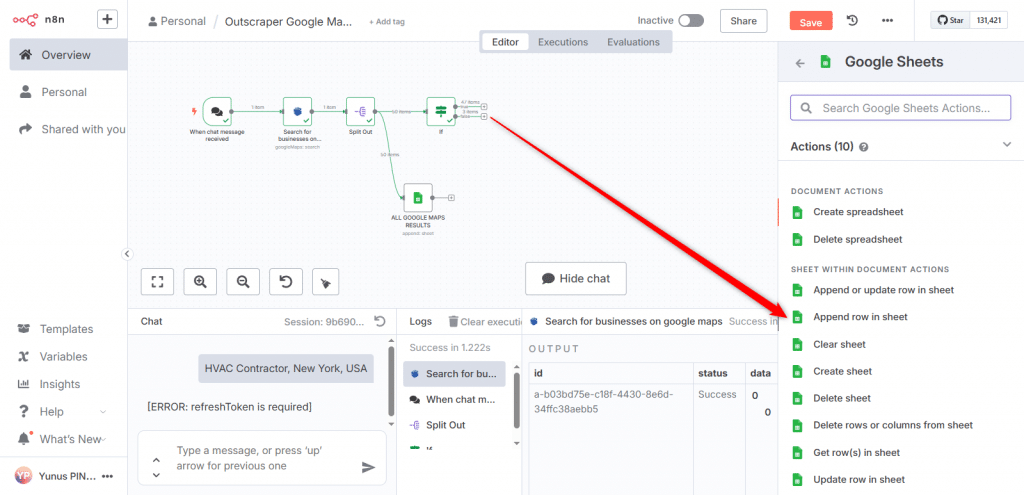
Task: Open Overview in the sidebar
Action: point(69,55)
